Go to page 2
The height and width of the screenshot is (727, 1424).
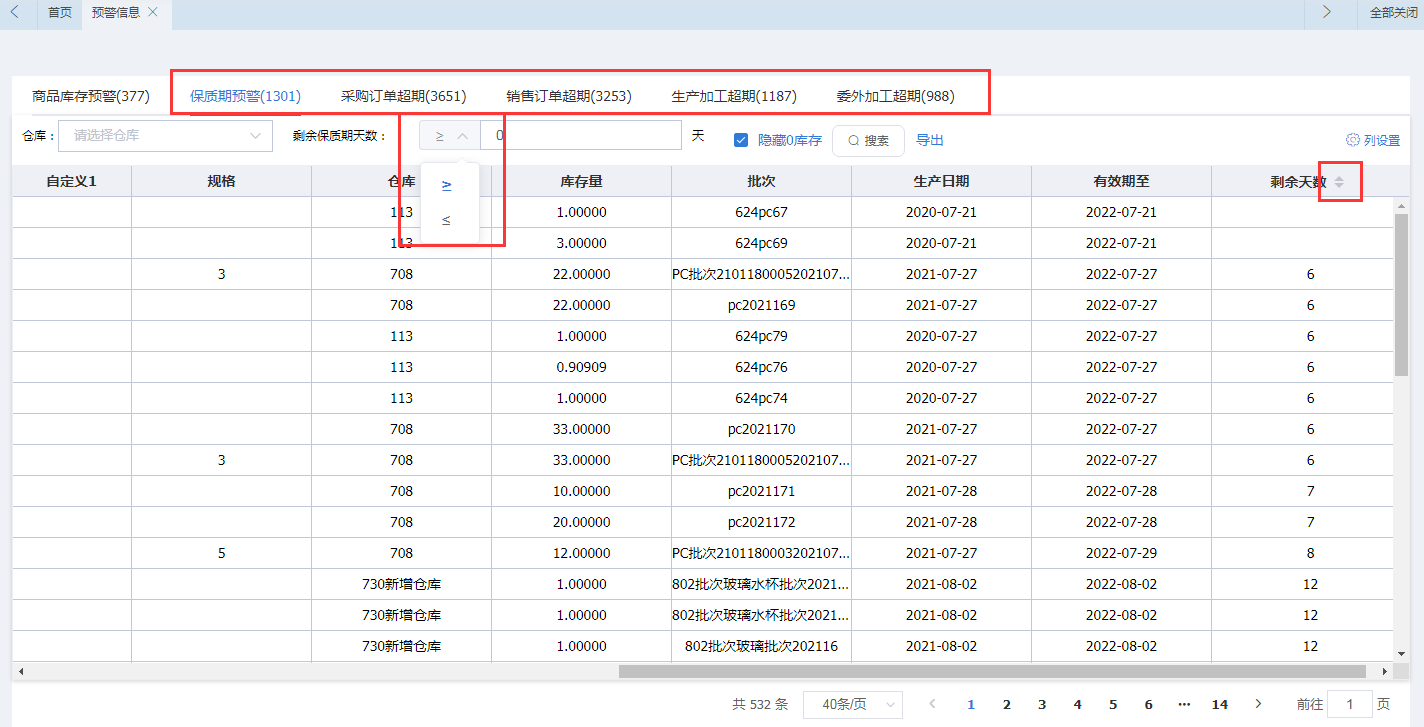pos(1007,705)
